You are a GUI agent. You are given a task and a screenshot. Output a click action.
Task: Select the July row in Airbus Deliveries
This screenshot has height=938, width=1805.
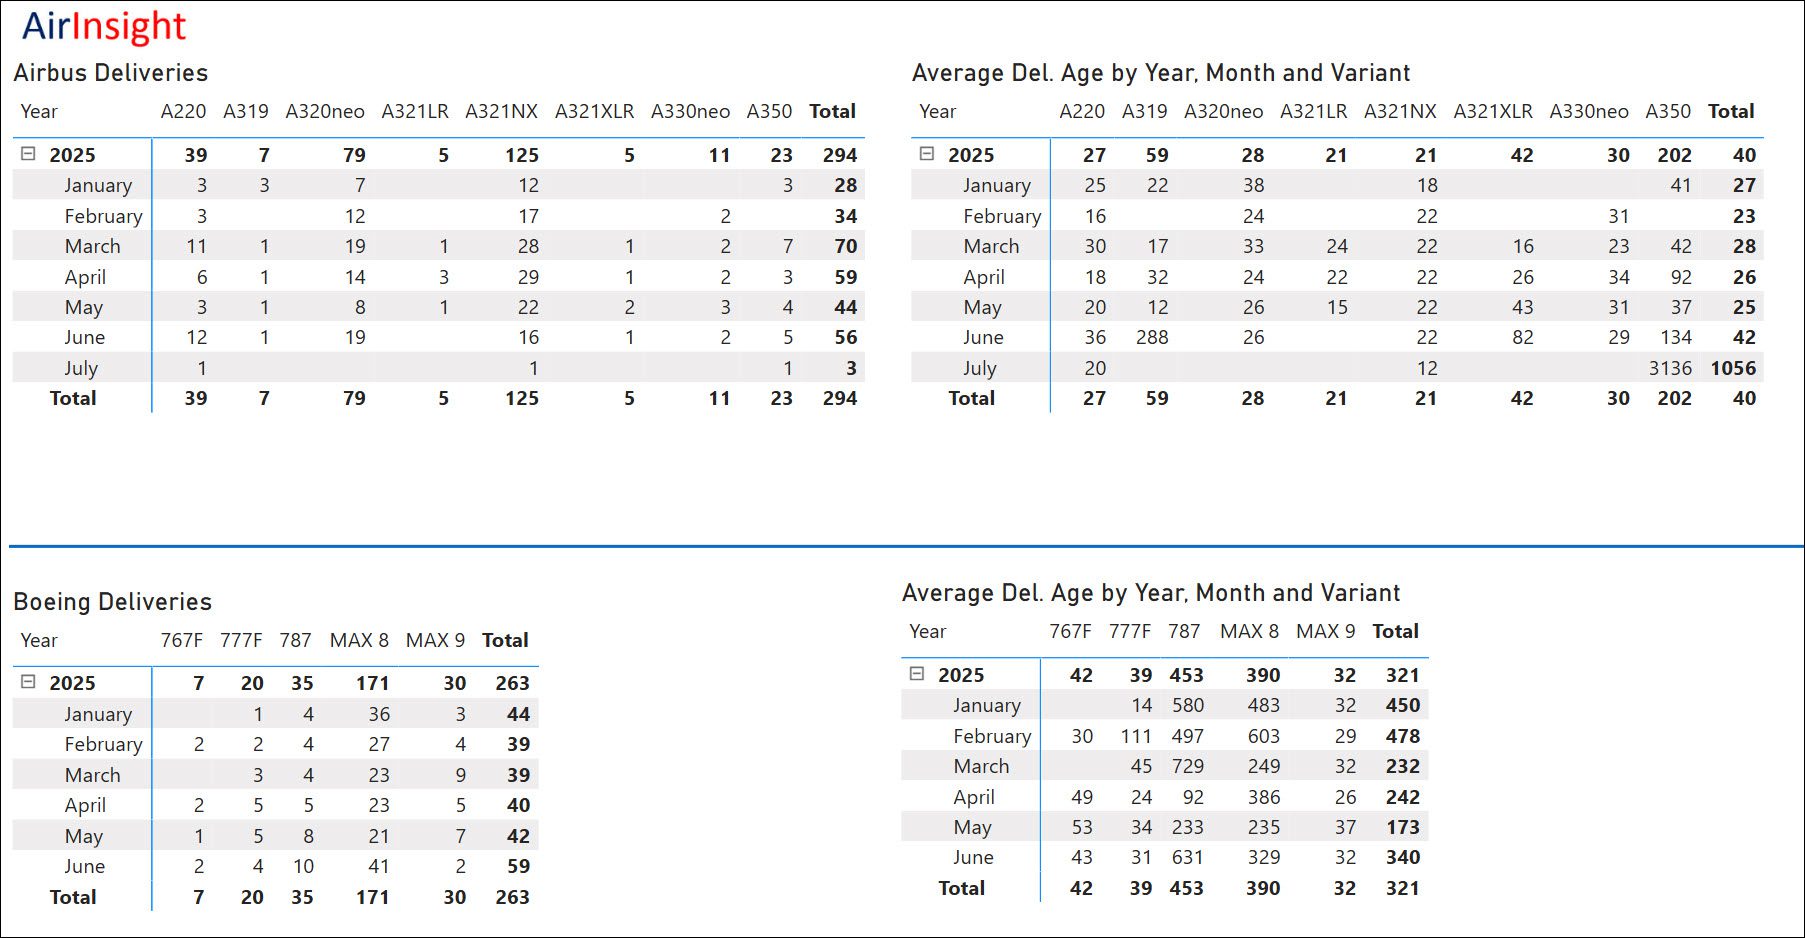[81, 368]
